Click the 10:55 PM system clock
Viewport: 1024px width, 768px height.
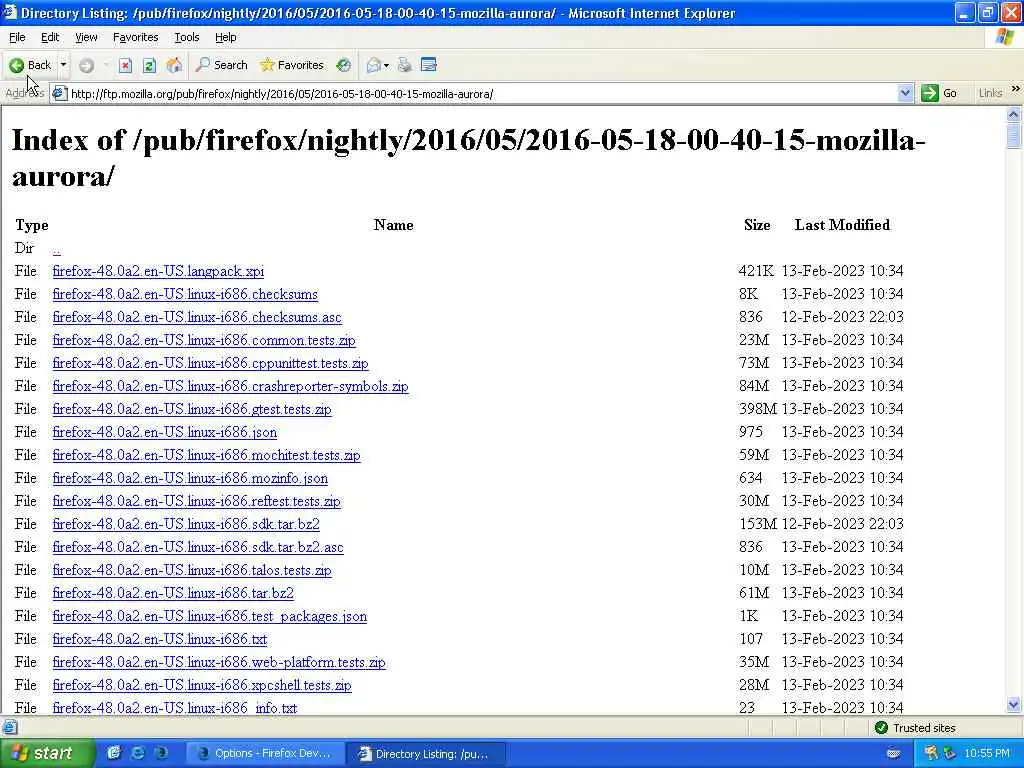coord(987,754)
